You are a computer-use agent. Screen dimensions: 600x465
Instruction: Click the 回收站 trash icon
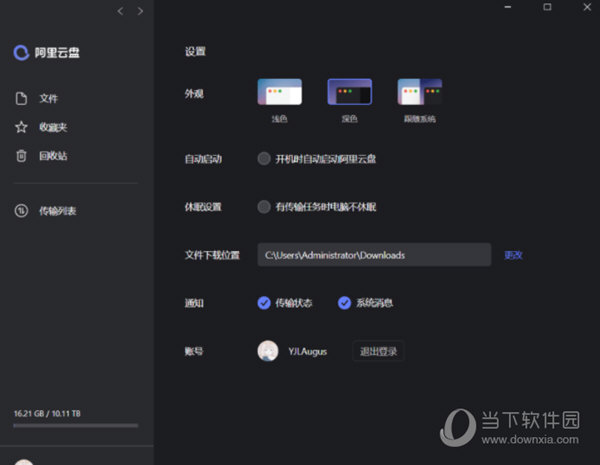pyautogui.click(x=21, y=156)
